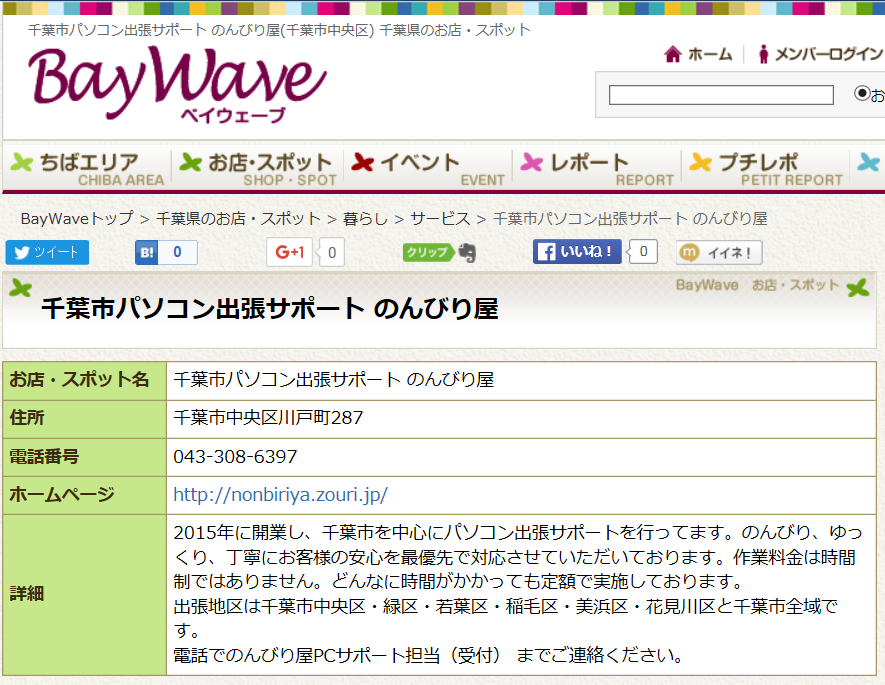Click the Twitter ツイート button

47,252
